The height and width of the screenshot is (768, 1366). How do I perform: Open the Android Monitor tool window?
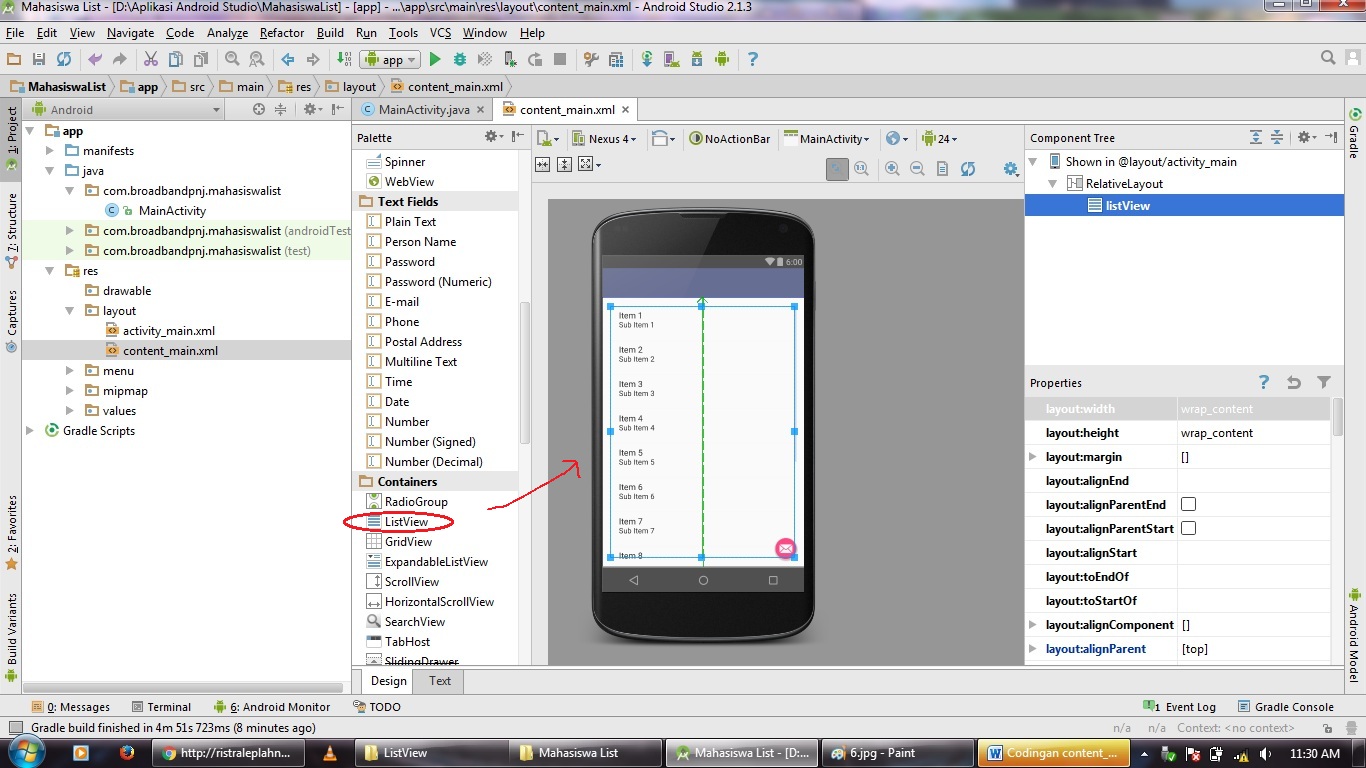[x=272, y=707]
